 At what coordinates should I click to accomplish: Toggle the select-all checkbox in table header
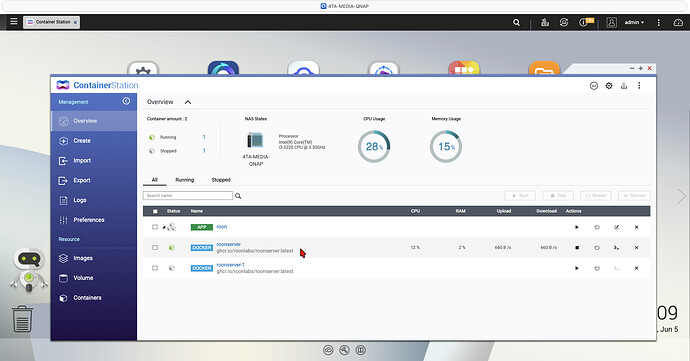point(155,211)
